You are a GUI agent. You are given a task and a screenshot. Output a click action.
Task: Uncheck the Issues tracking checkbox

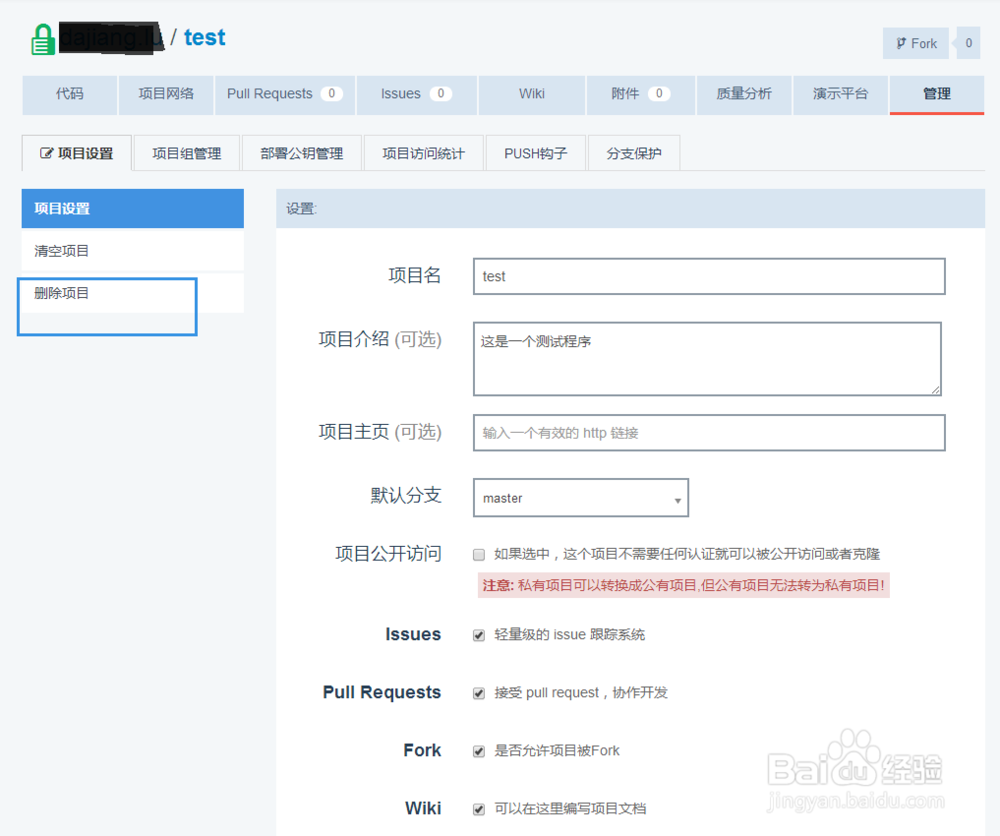point(479,634)
